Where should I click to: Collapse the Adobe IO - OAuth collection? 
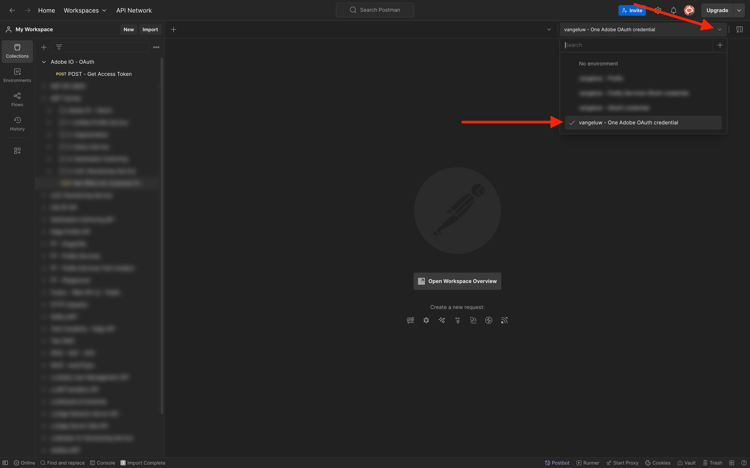click(x=44, y=62)
